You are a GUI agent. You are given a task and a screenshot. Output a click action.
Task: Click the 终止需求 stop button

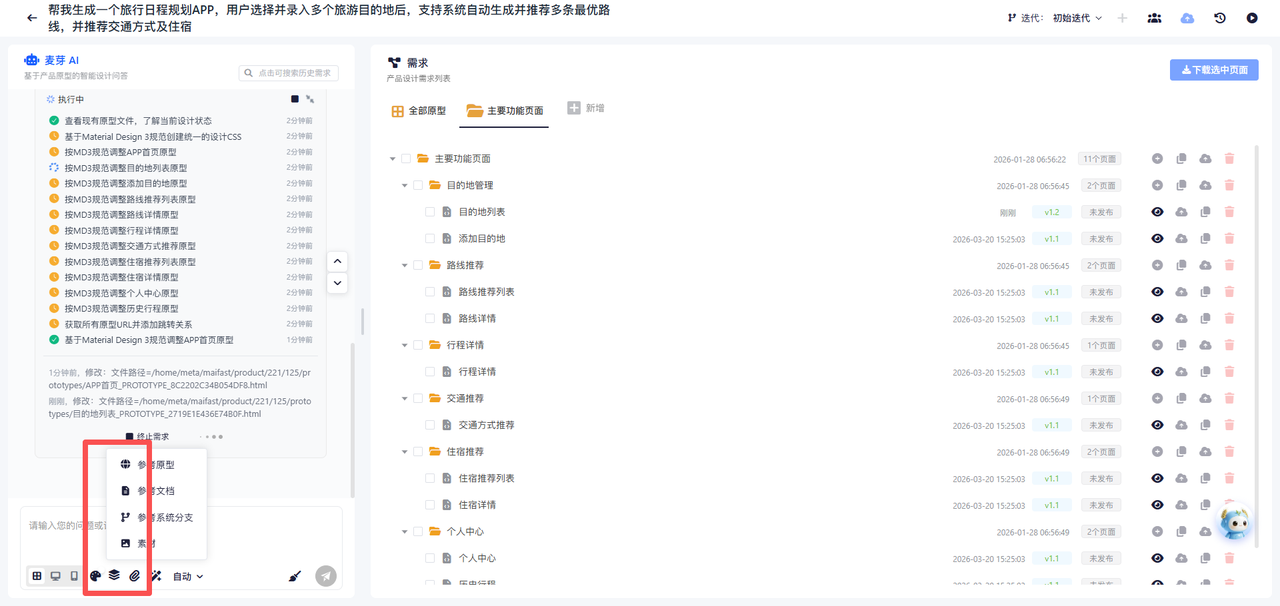coord(147,437)
